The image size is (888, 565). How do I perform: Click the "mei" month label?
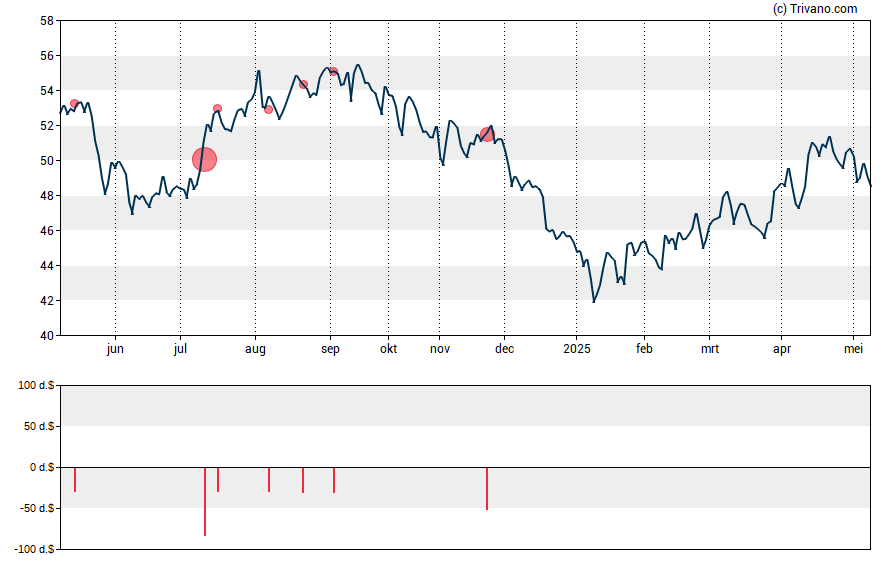tap(853, 349)
